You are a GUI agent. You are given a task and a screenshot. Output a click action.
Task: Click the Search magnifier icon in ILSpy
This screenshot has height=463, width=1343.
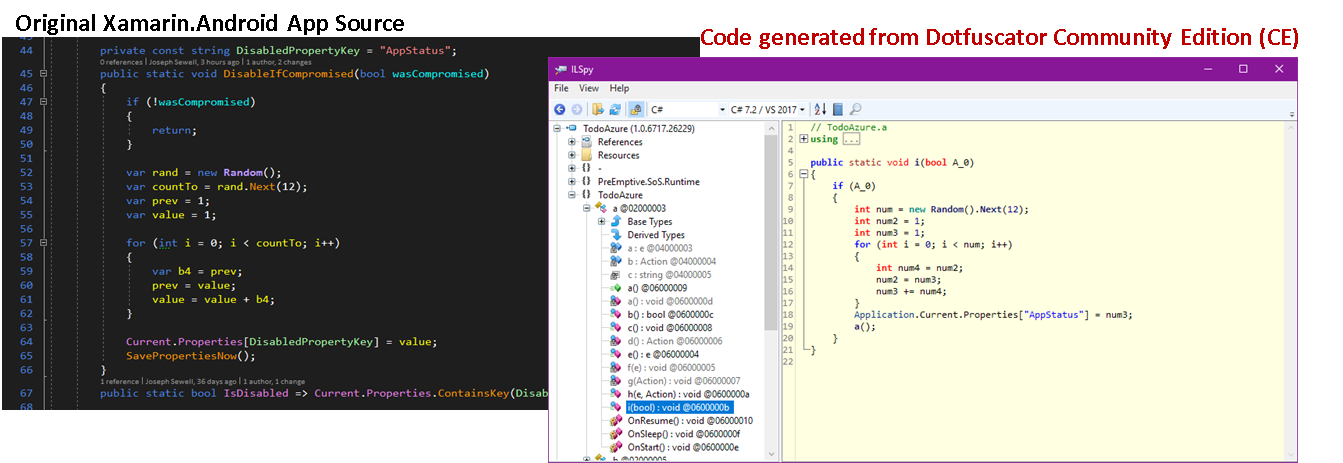point(856,109)
